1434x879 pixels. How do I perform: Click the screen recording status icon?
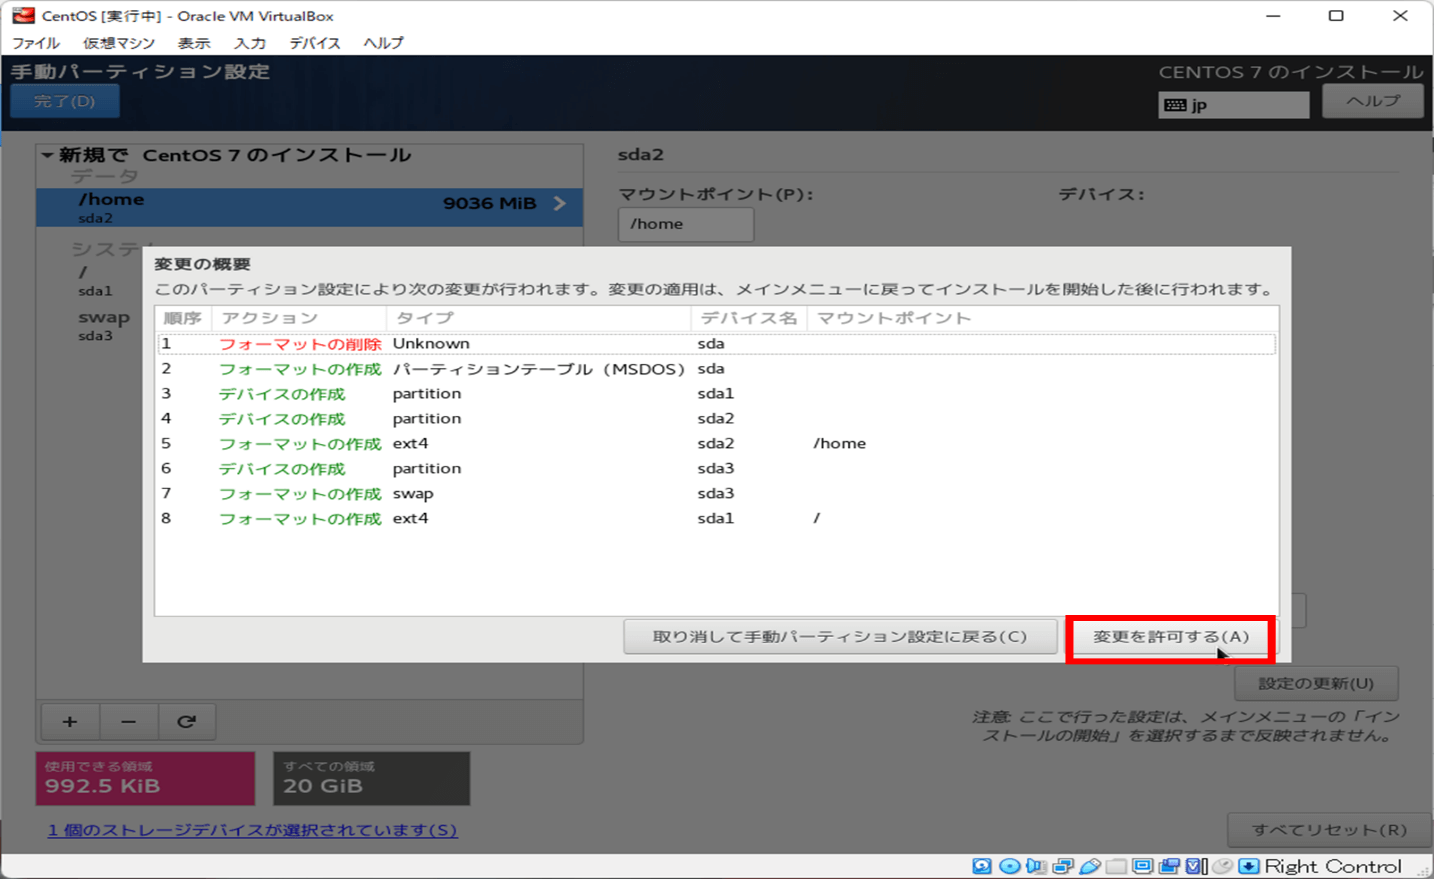(1169, 866)
